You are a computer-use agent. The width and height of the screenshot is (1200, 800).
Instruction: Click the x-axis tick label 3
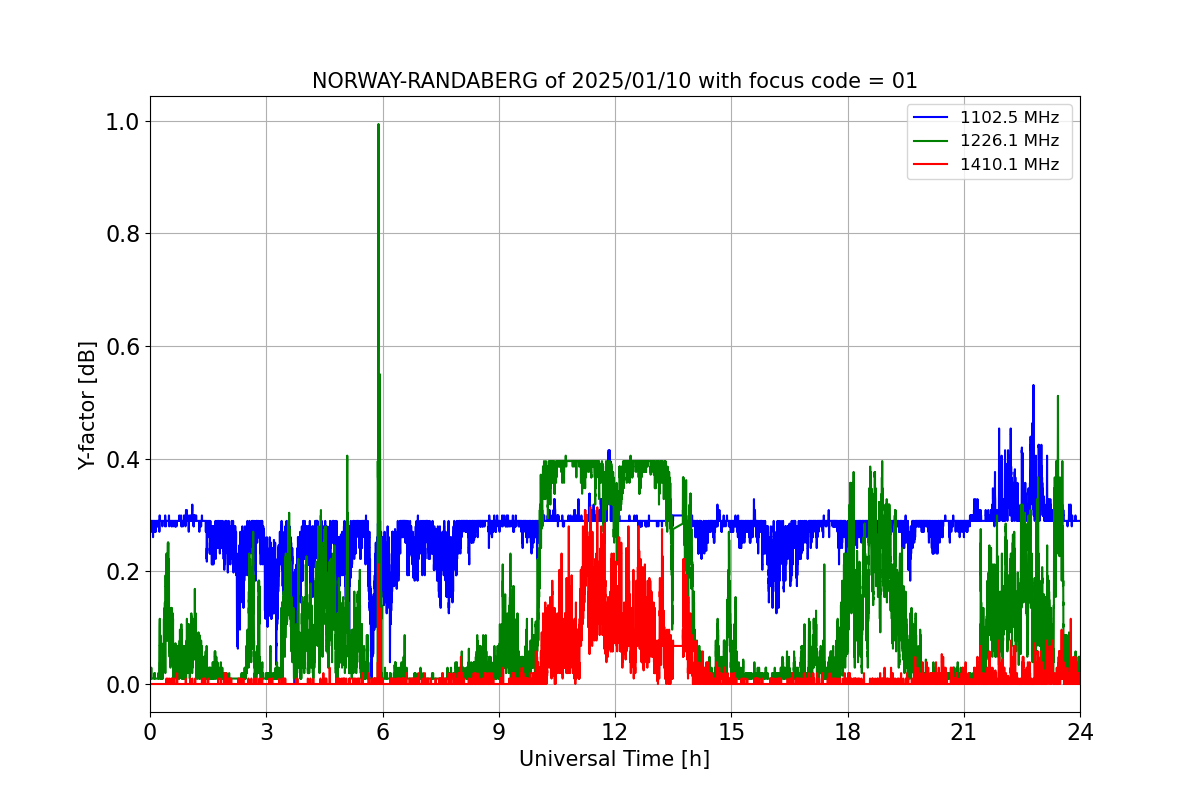[x=266, y=732]
